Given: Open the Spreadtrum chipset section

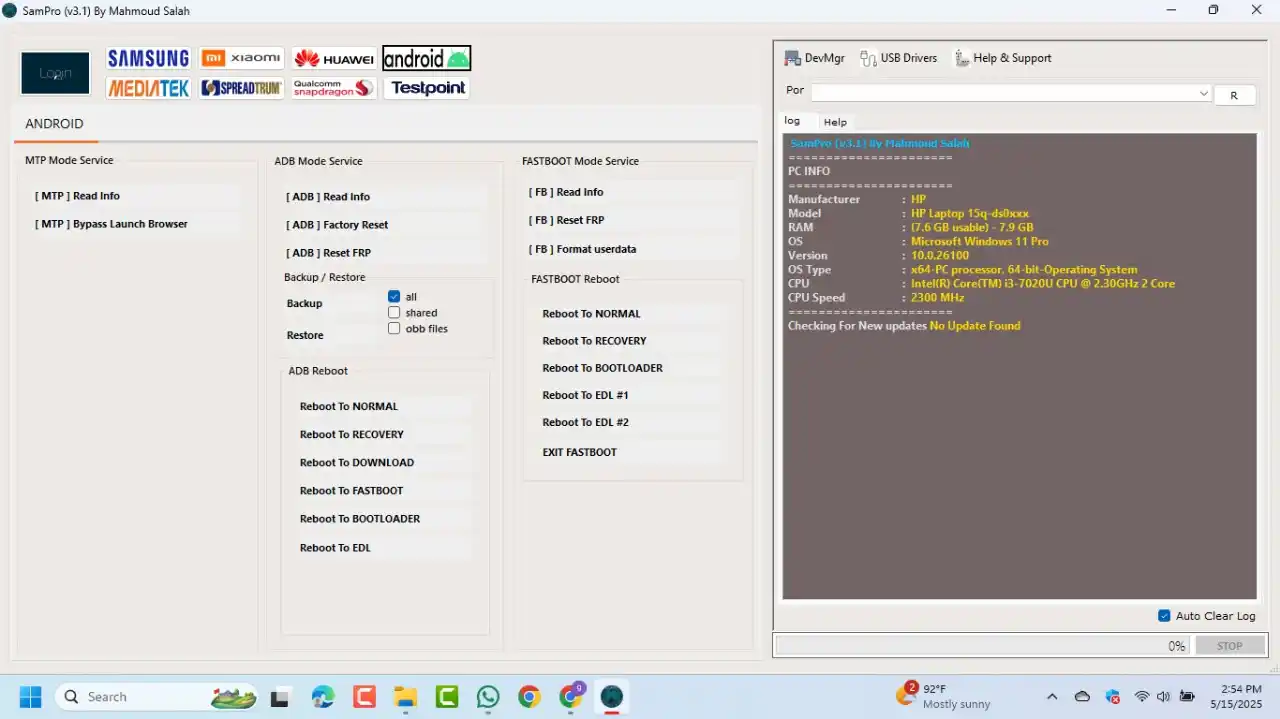Looking at the screenshot, I should point(241,88).
